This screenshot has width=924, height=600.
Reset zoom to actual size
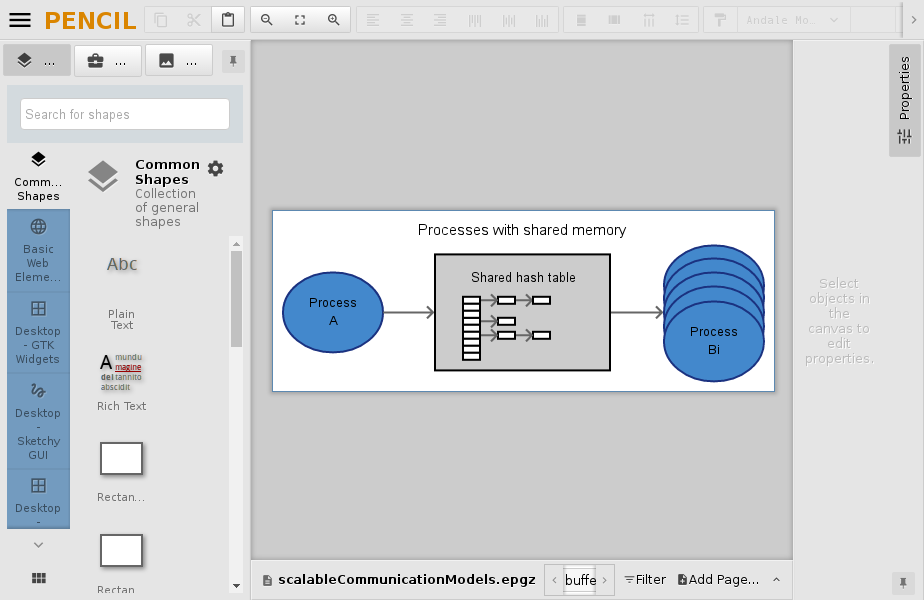(300, 20)
